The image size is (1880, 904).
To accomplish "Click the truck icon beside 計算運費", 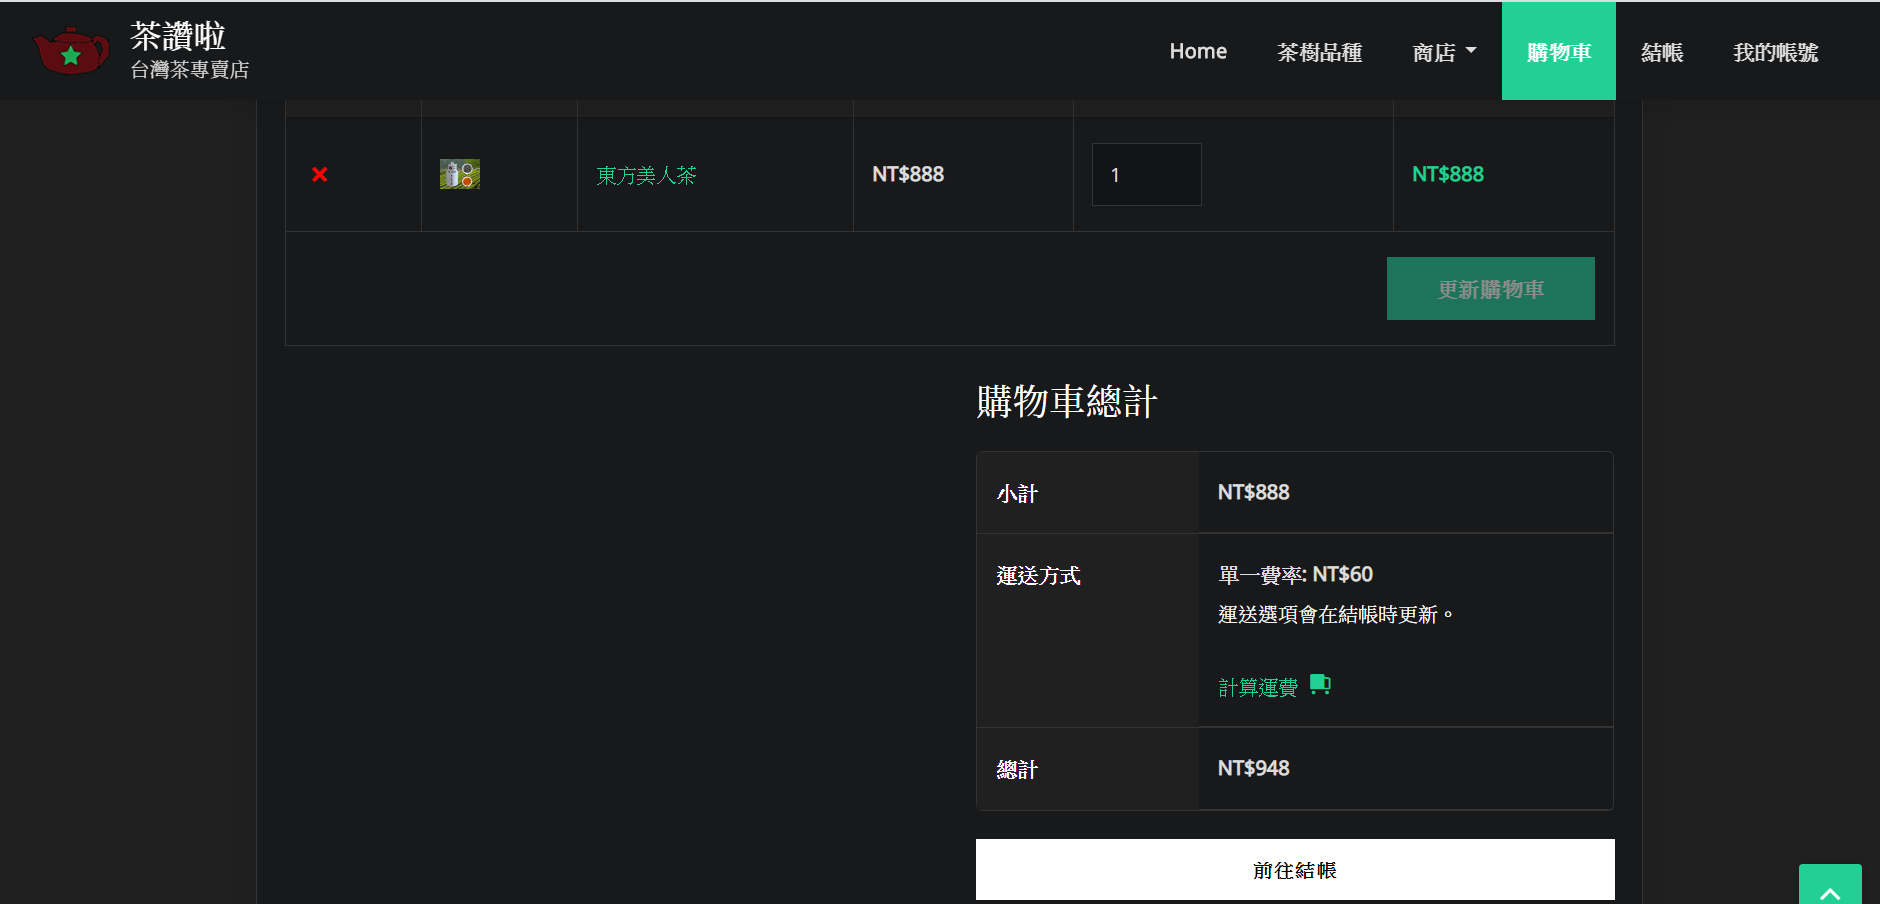I will click(x=1320, y=685).
